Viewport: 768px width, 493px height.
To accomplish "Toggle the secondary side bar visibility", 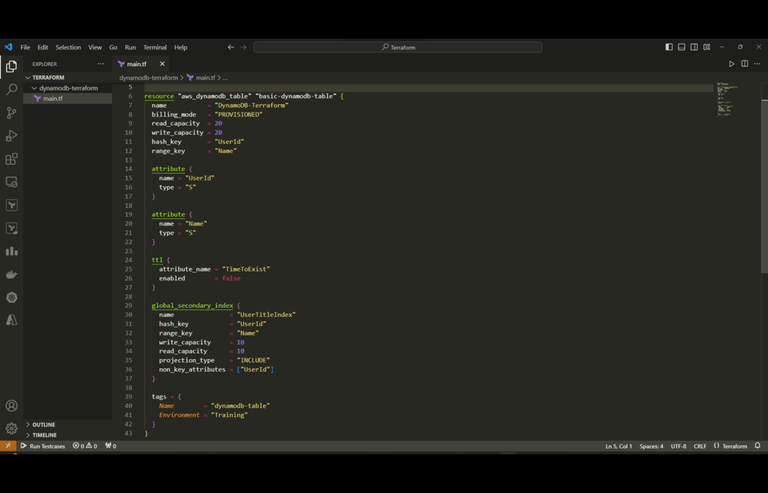I will (694, 47).
